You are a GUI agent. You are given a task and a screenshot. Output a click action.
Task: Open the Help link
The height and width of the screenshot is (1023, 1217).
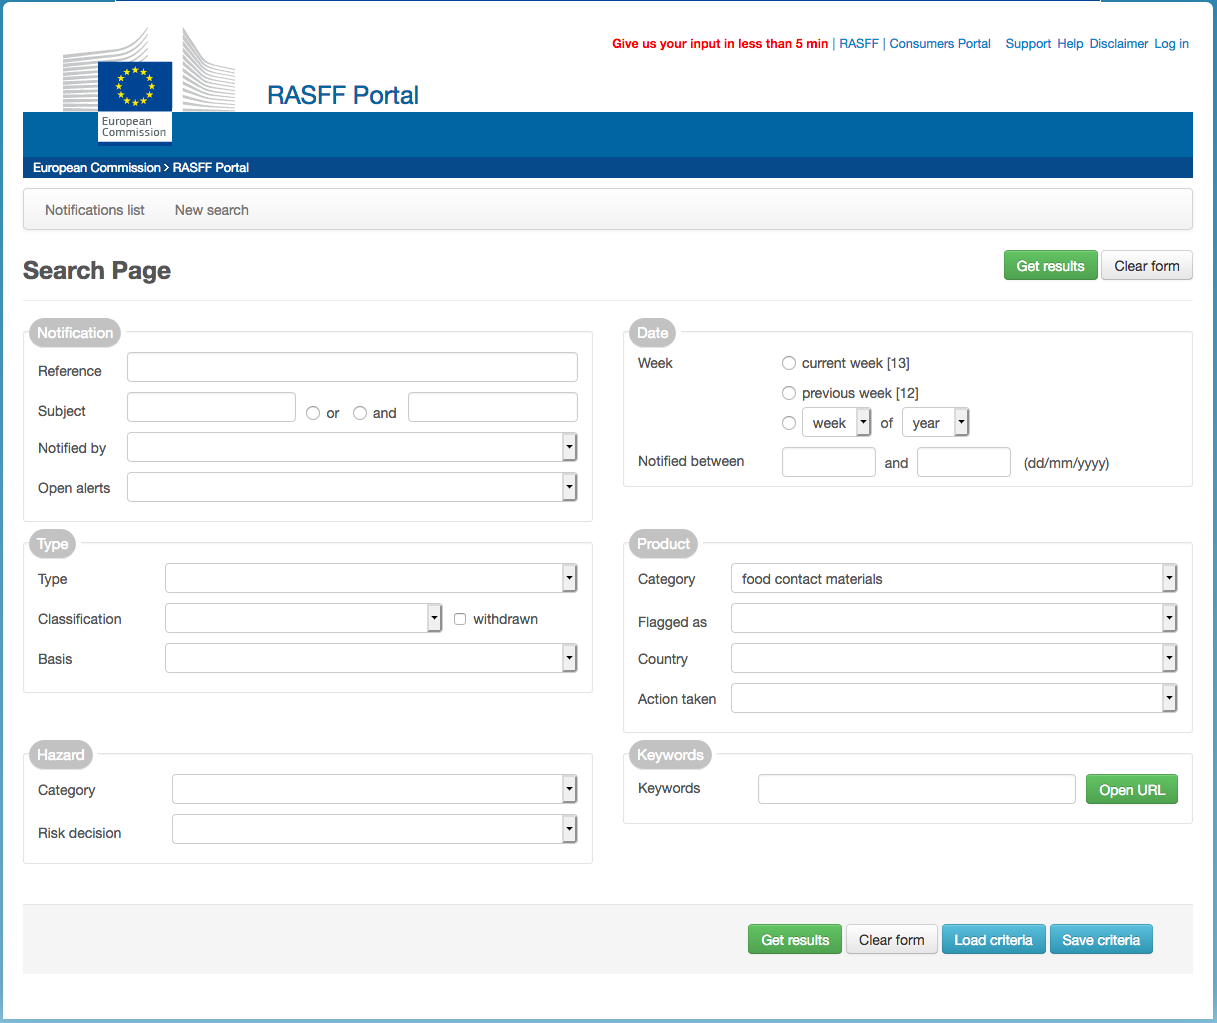click(x=1070, y=44)
